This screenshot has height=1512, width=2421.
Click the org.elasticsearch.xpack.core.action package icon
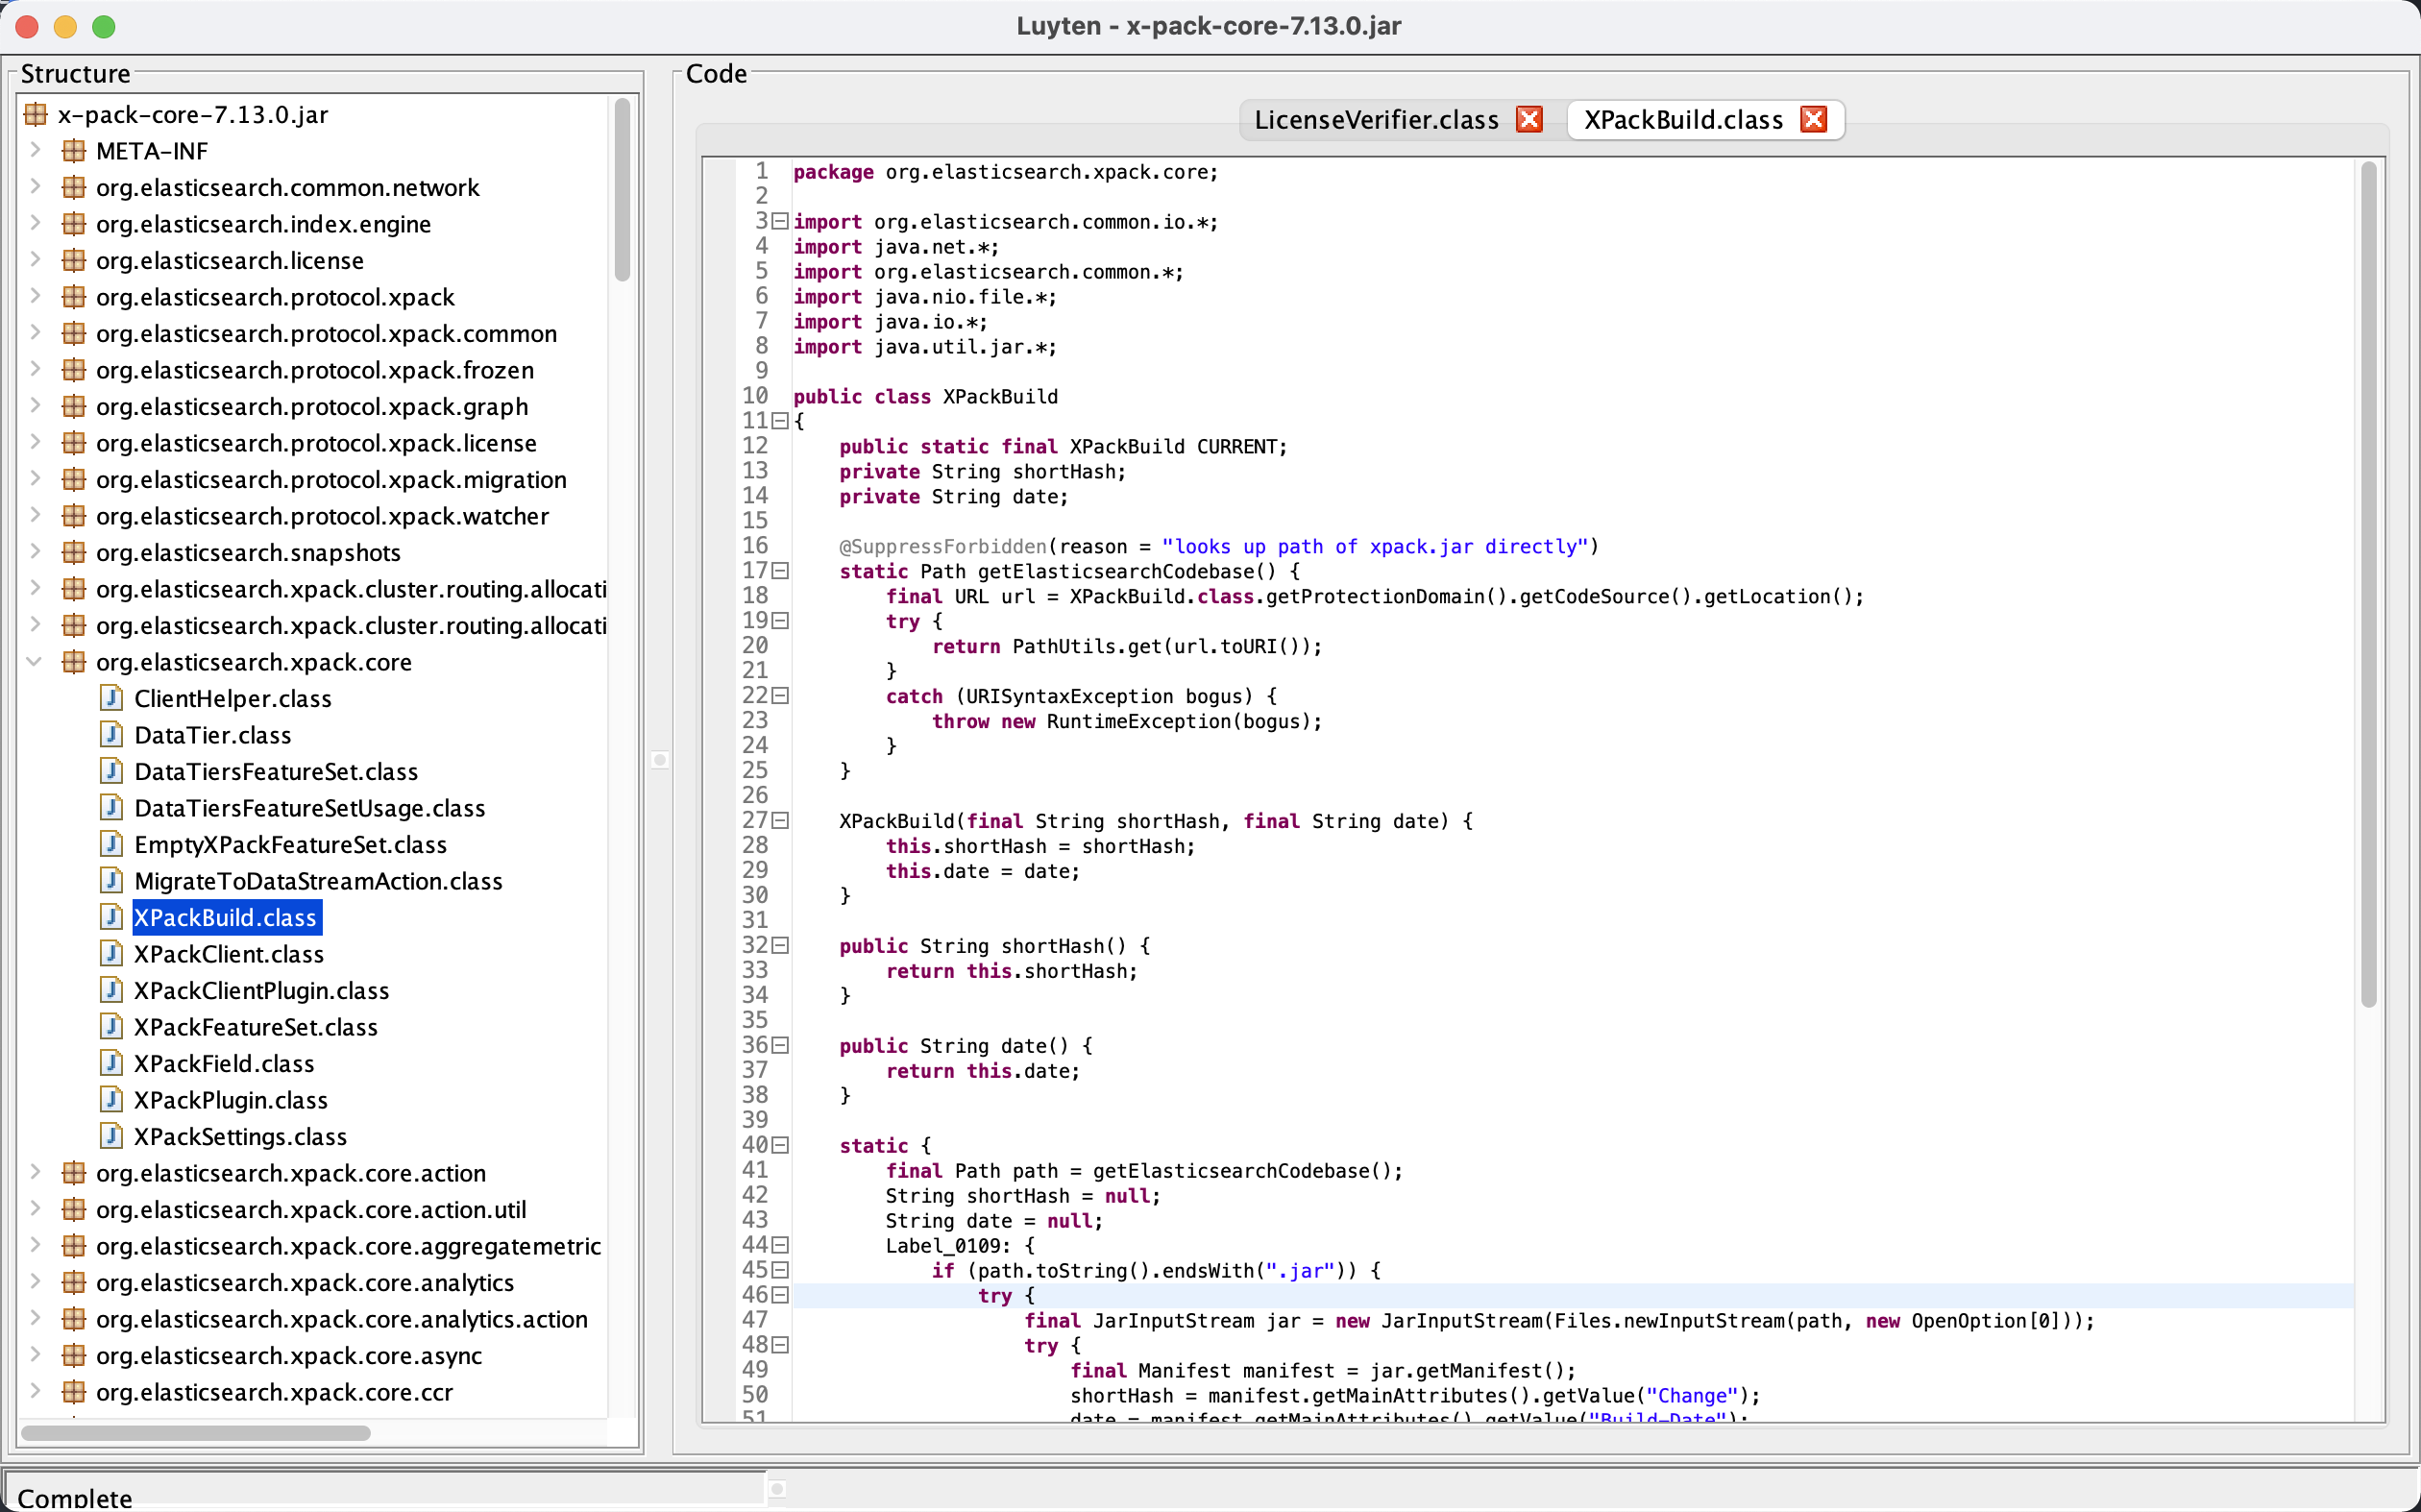click(x=74, y=1173)
